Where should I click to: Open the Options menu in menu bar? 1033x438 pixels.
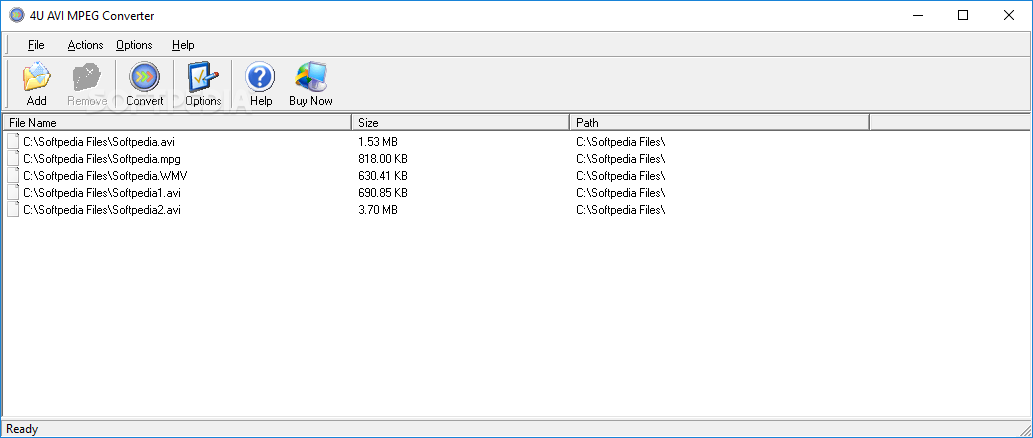134,45
